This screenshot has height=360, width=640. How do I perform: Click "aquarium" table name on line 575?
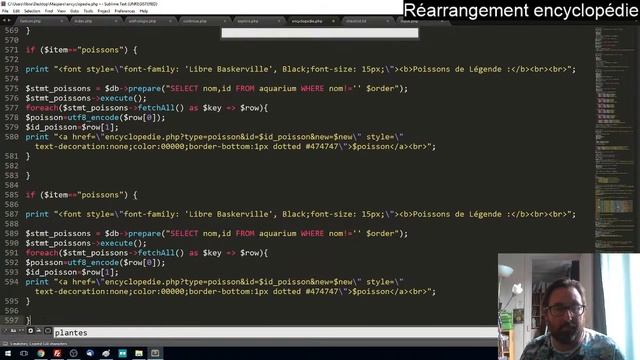click(278, 89)
